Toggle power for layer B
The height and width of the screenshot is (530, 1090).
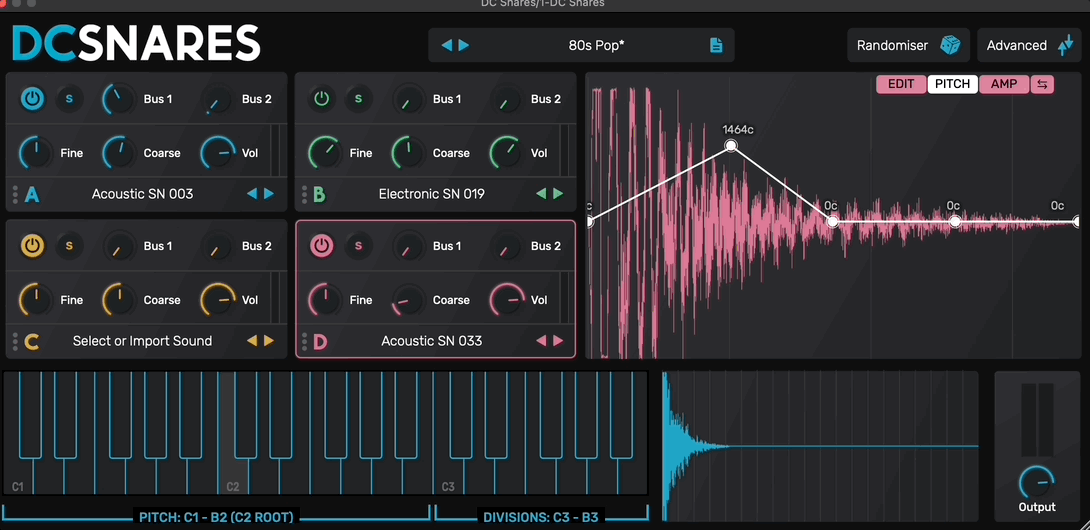point(321,99)
